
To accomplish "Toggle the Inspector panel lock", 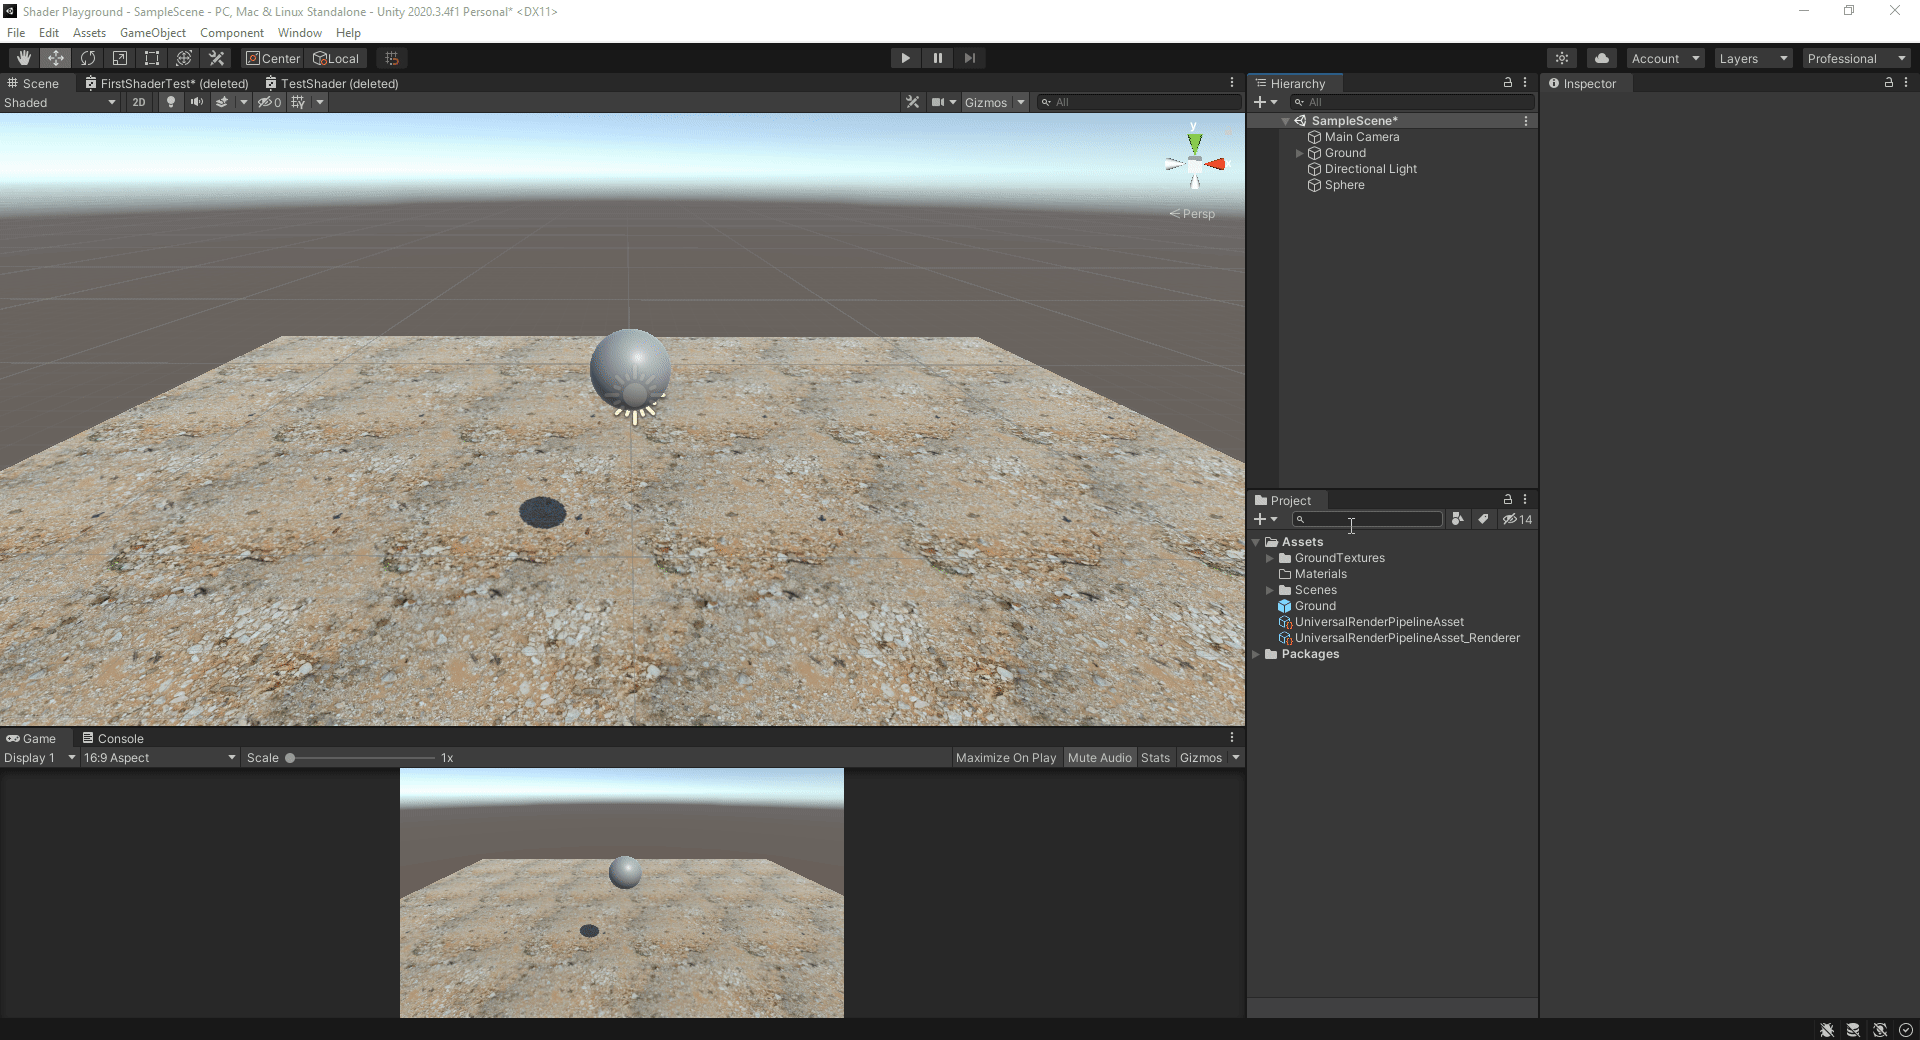I will [x=1889, y=83].
